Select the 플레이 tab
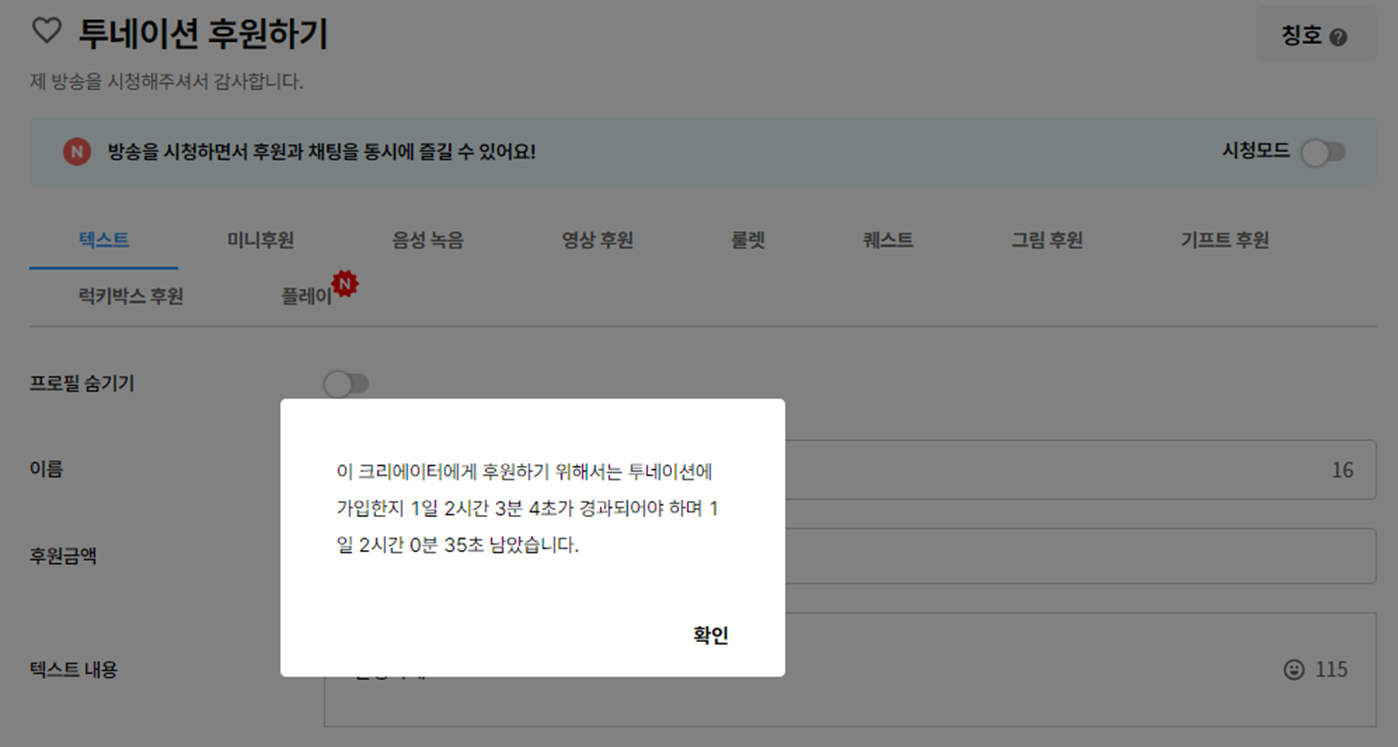The width and height of the screenshot is (1398, 747). pyautogui.click(x=307, y=296)
